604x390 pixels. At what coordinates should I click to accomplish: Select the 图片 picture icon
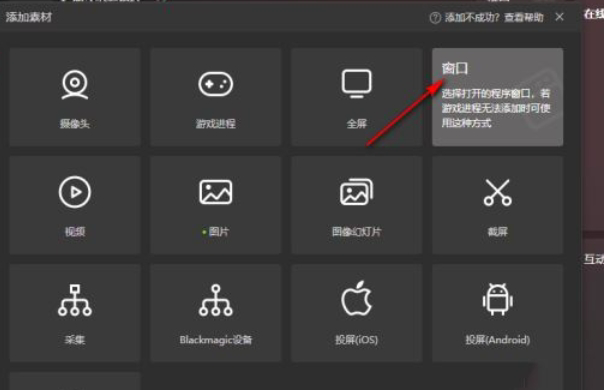(215, 192)
